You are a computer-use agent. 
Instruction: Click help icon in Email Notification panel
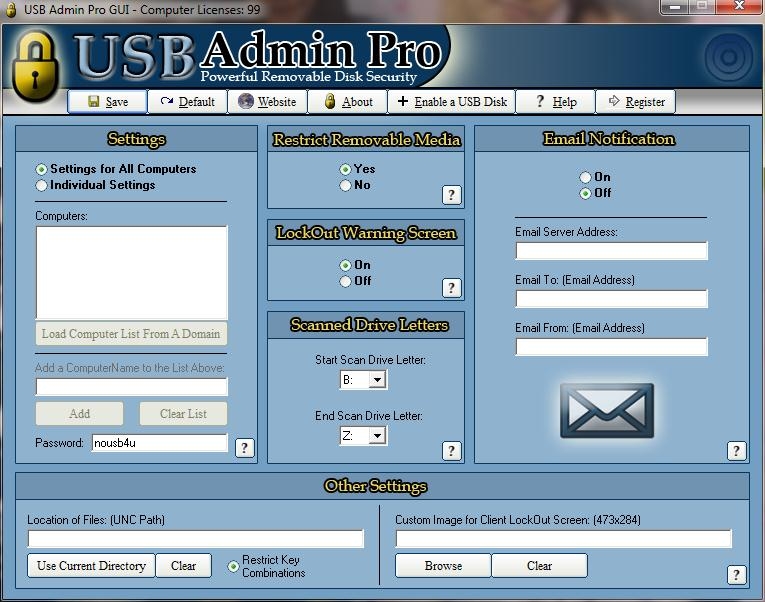coord(736,450)
